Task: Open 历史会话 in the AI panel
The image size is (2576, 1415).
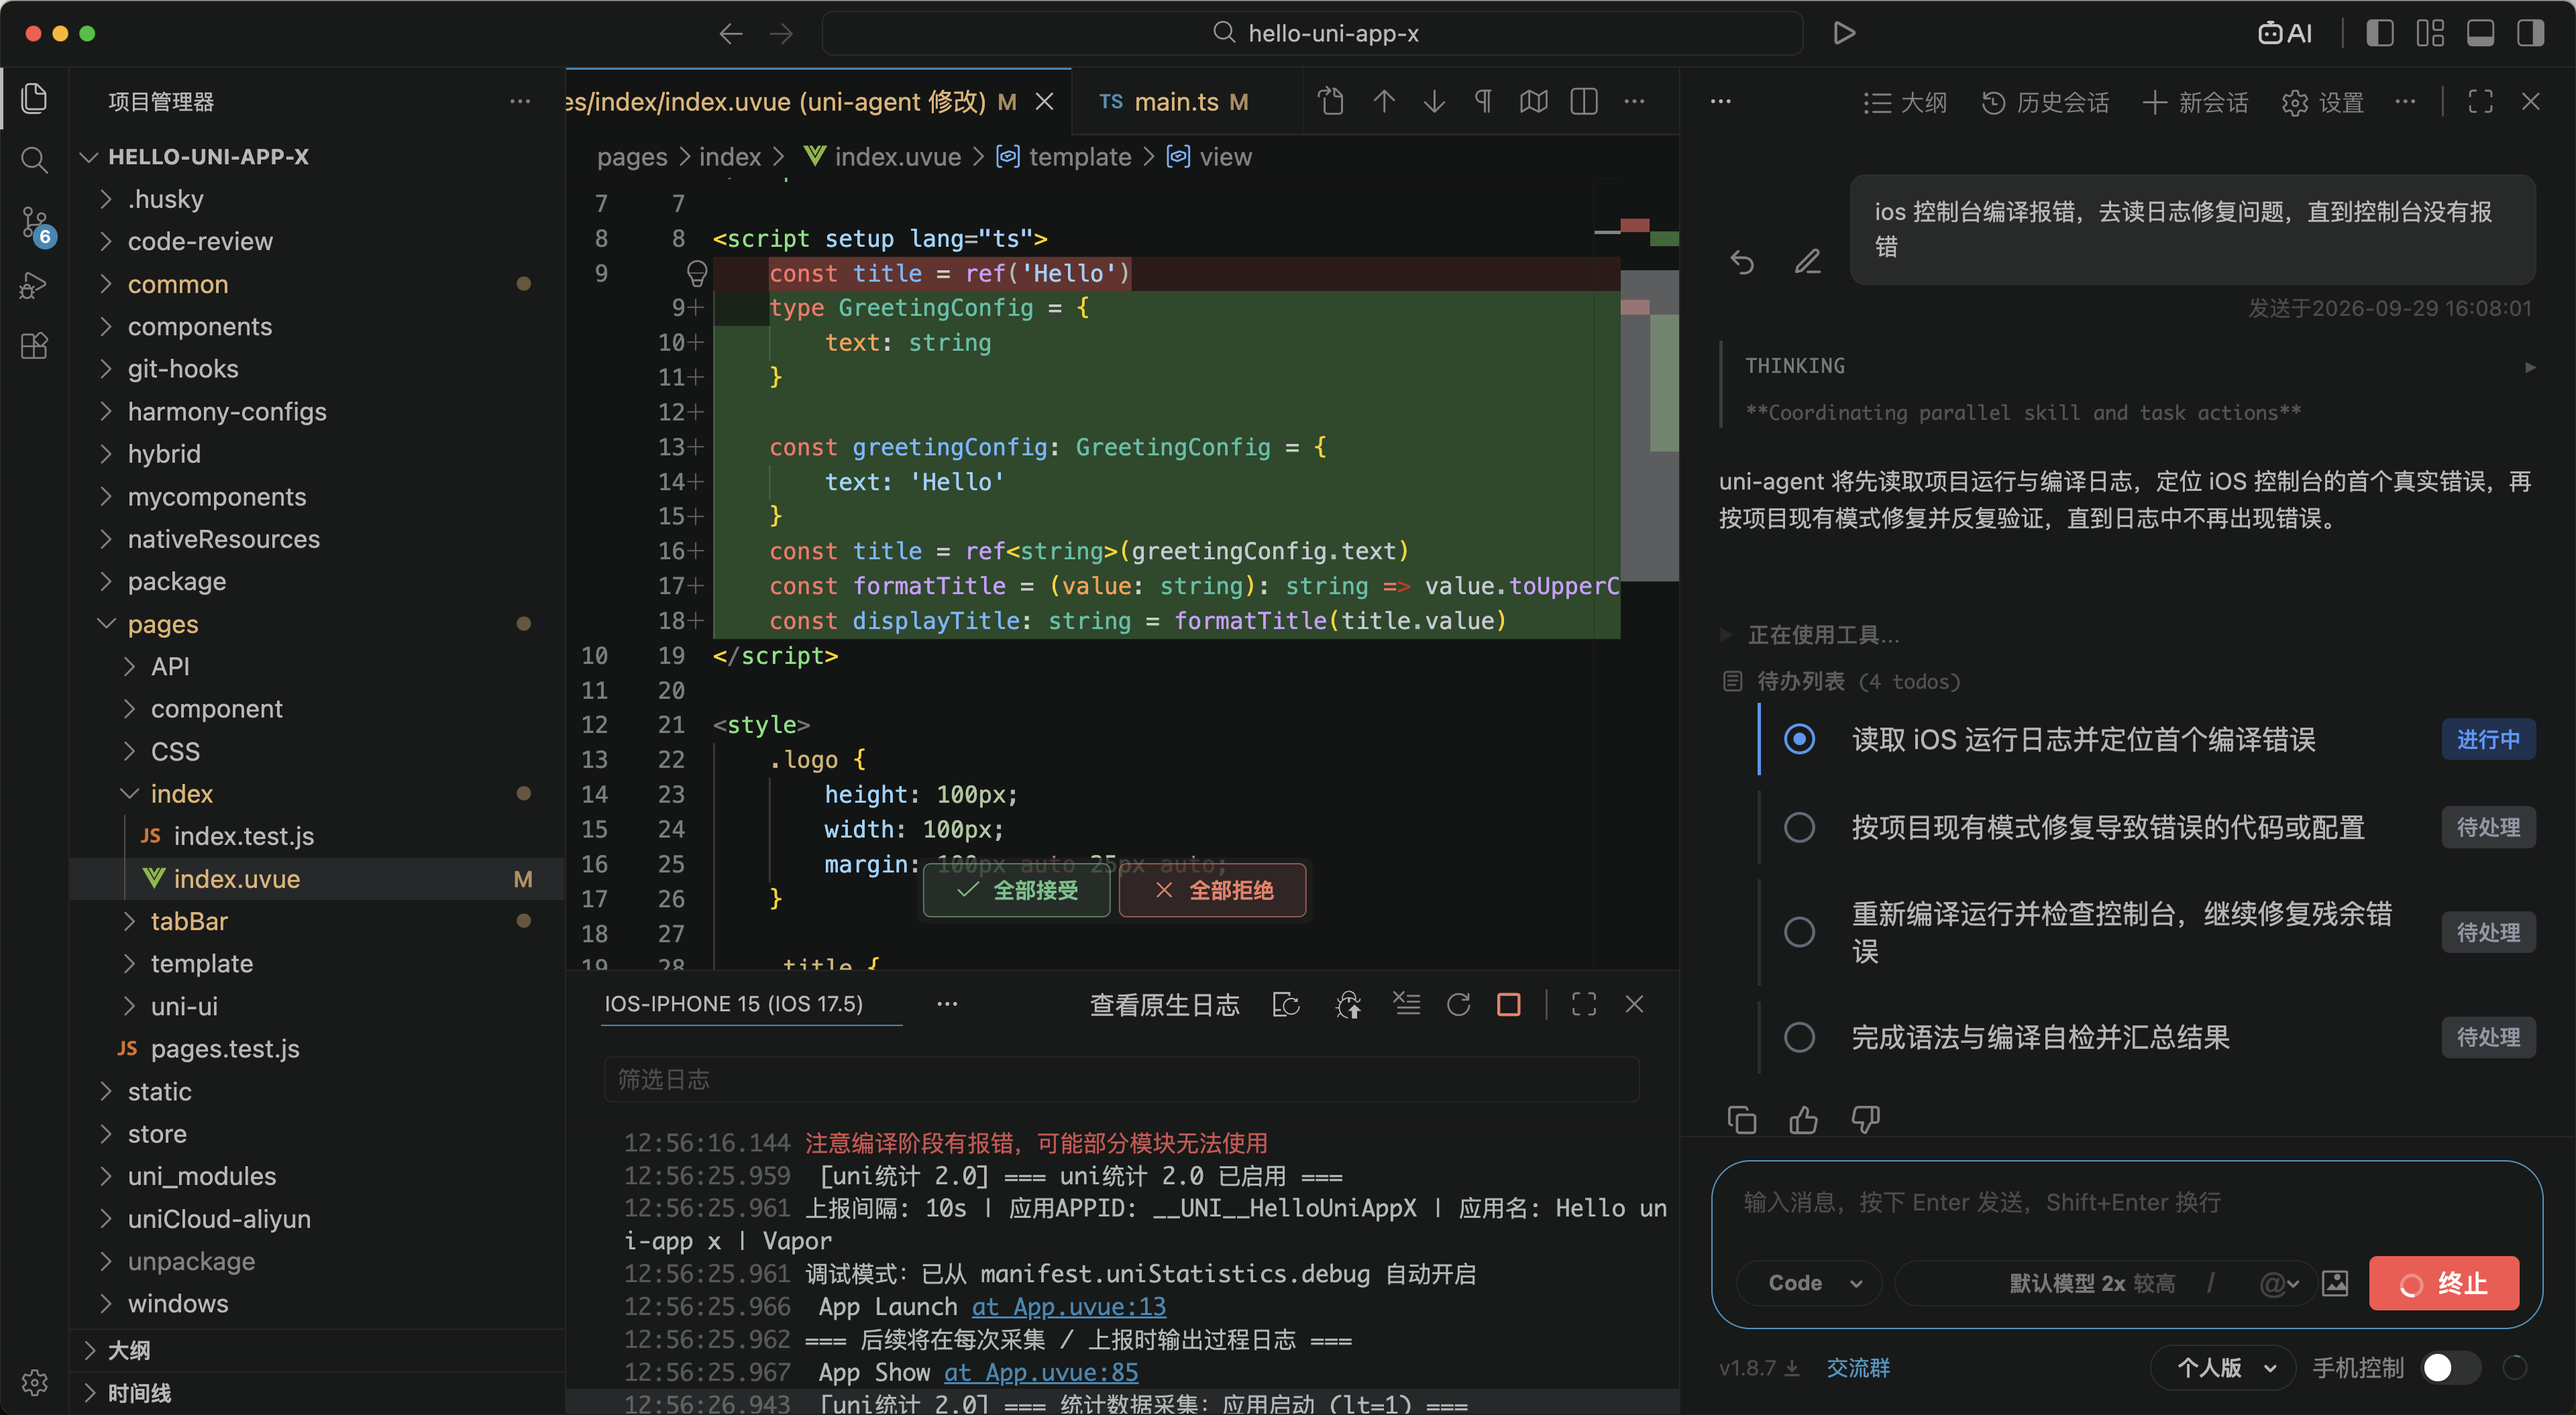Action: tap(2045, 102)
